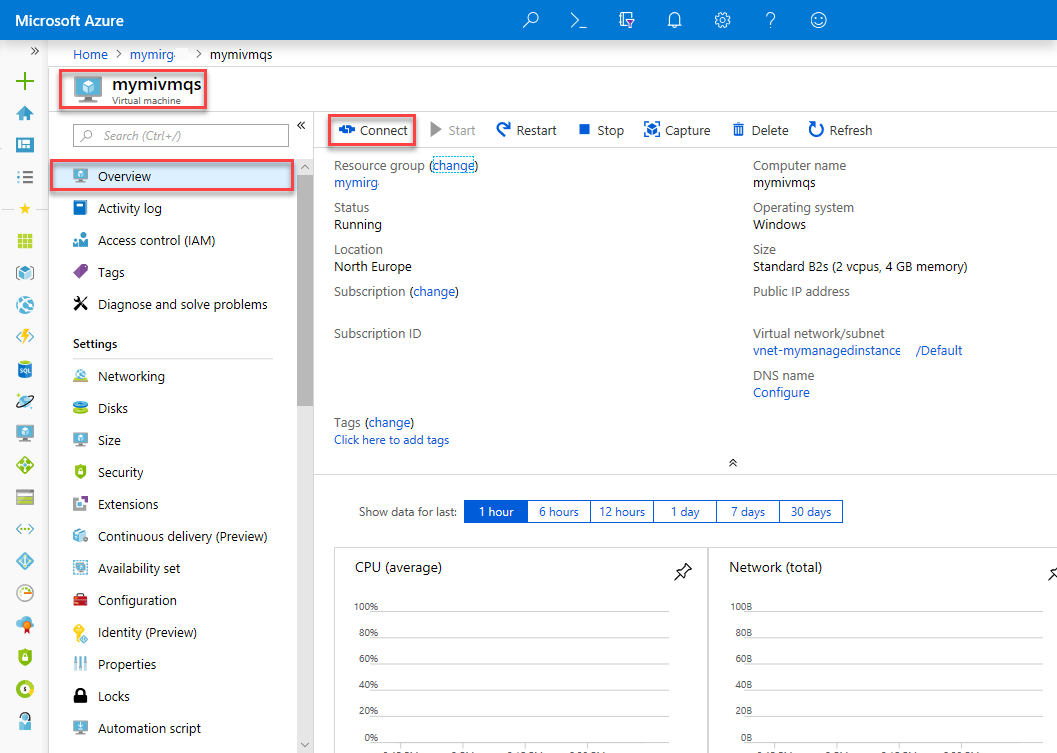Show data for 6 hours
Viewport: 1057px width, 753px height.
[x=558, y=511]
